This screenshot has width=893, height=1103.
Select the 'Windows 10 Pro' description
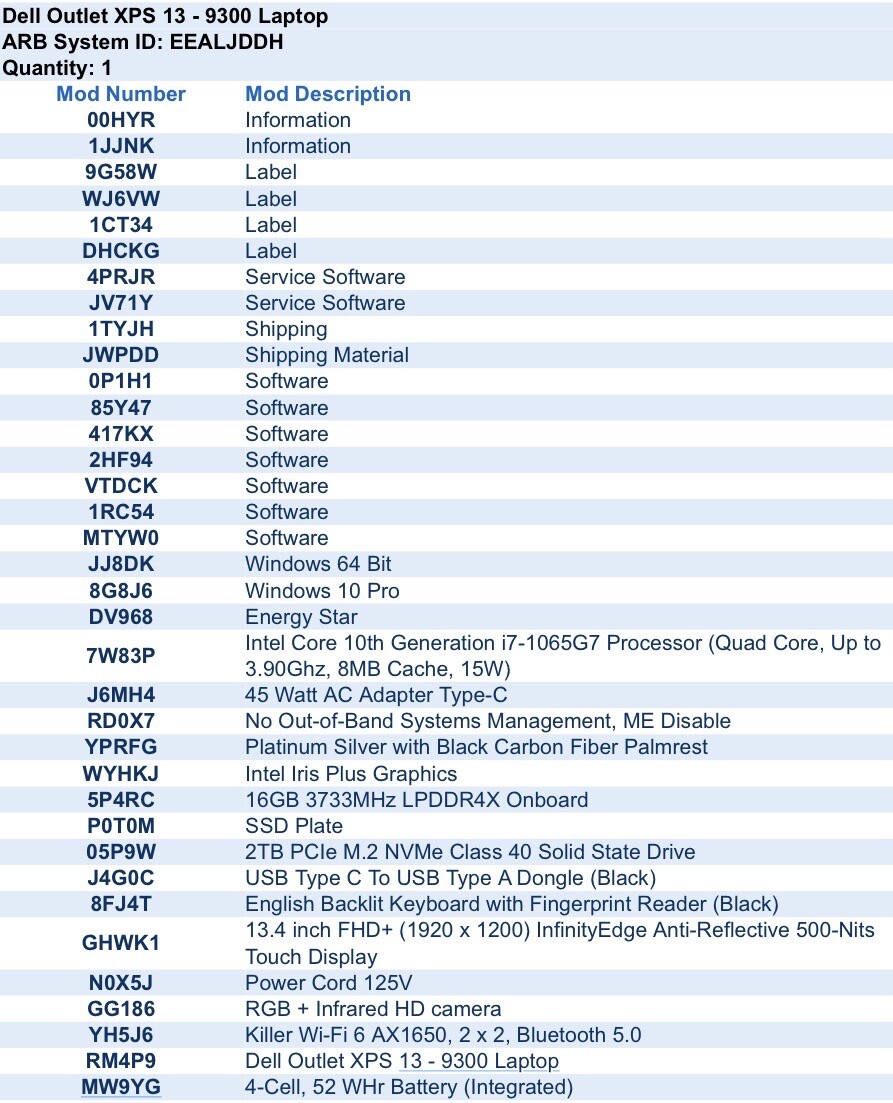[322, 590]
